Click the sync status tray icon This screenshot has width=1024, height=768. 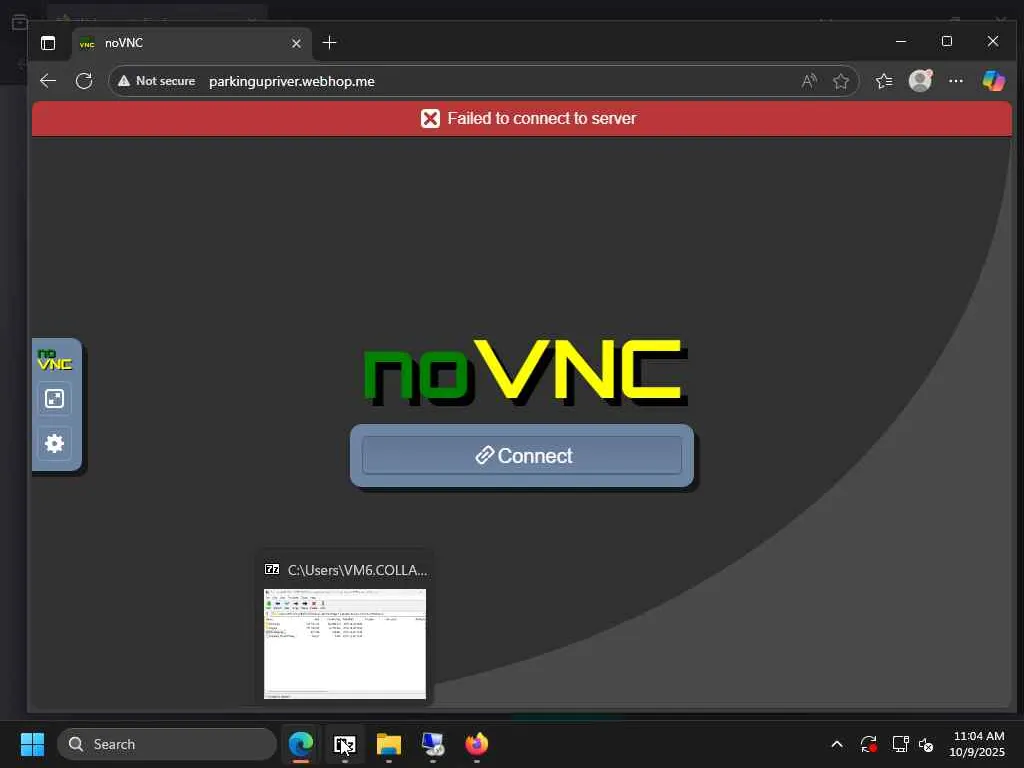tap(869, 744)
